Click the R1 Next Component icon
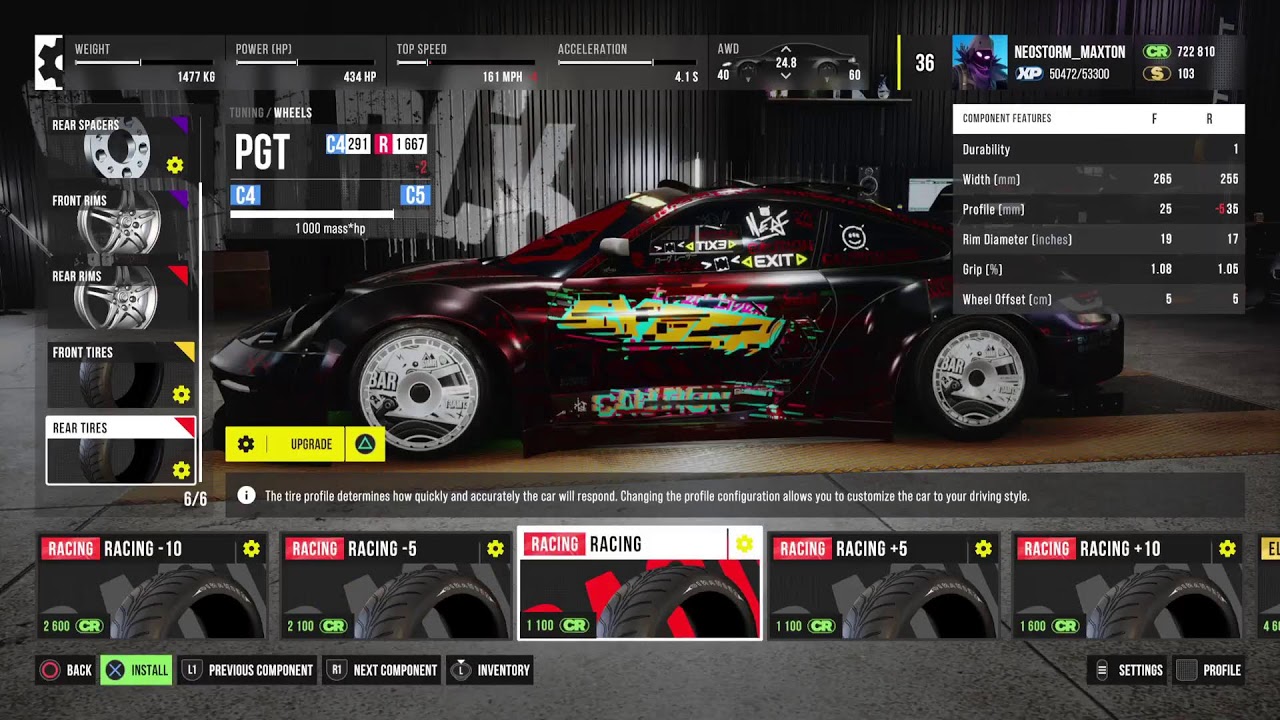The image size is (1280, 720). coord(337,670)
